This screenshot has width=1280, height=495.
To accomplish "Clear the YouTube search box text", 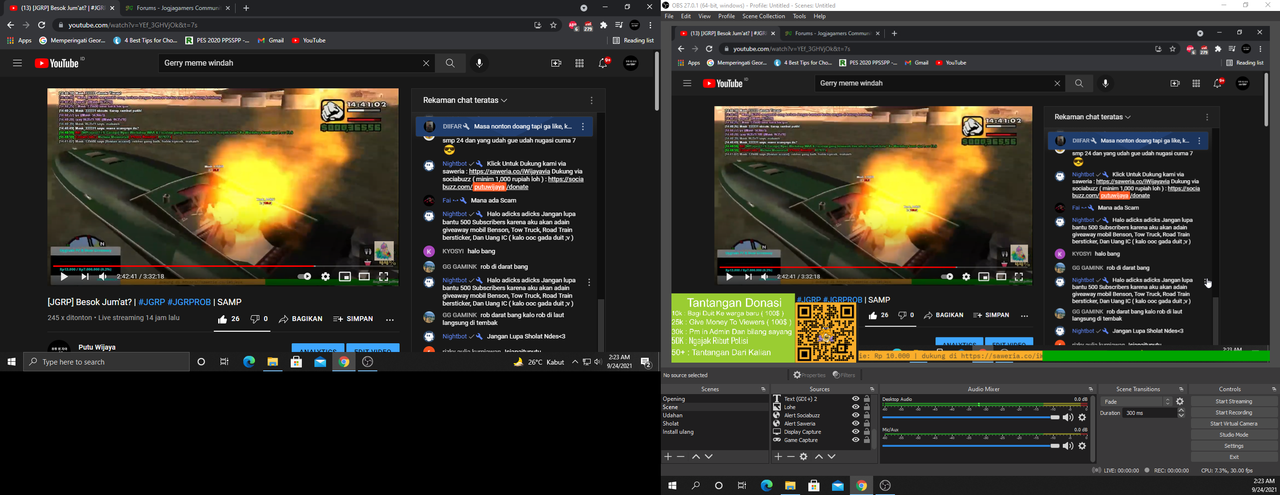I will click(x=427, y=63).
